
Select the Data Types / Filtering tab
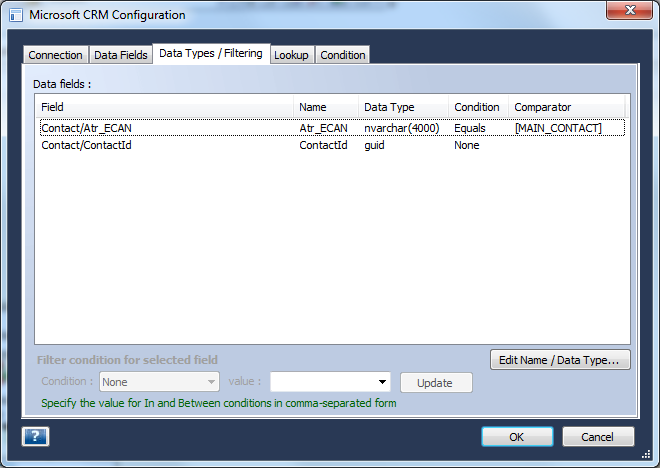[x=211, y=53]
